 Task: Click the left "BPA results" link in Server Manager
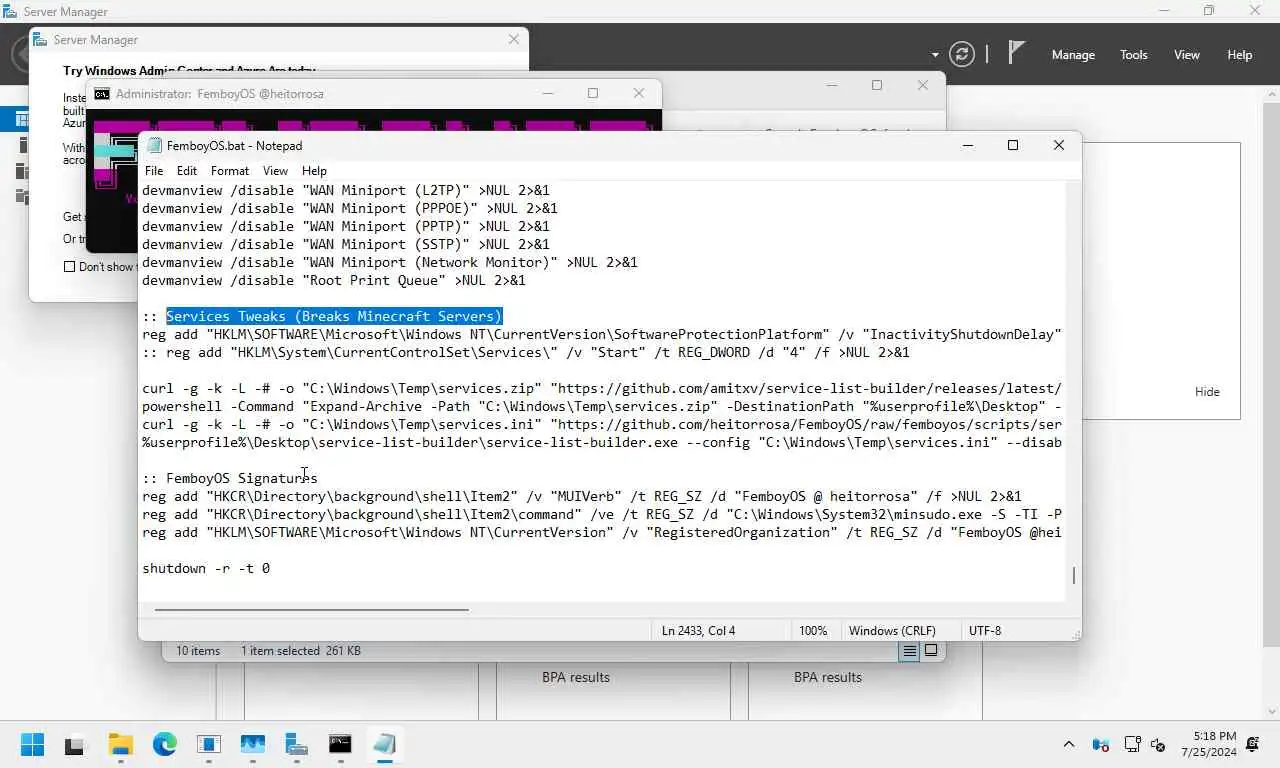click(x=576, y=677)
